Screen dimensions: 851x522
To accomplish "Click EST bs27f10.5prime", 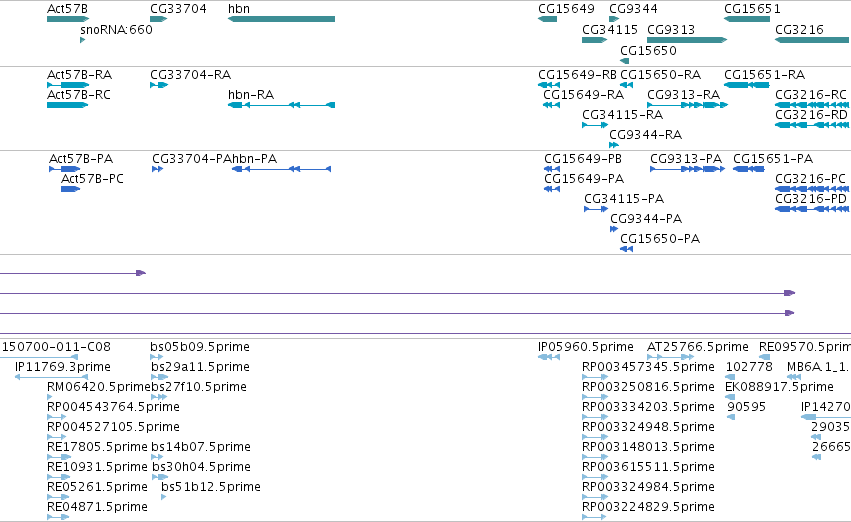I will pyautogui.click(x=159, y=397).
